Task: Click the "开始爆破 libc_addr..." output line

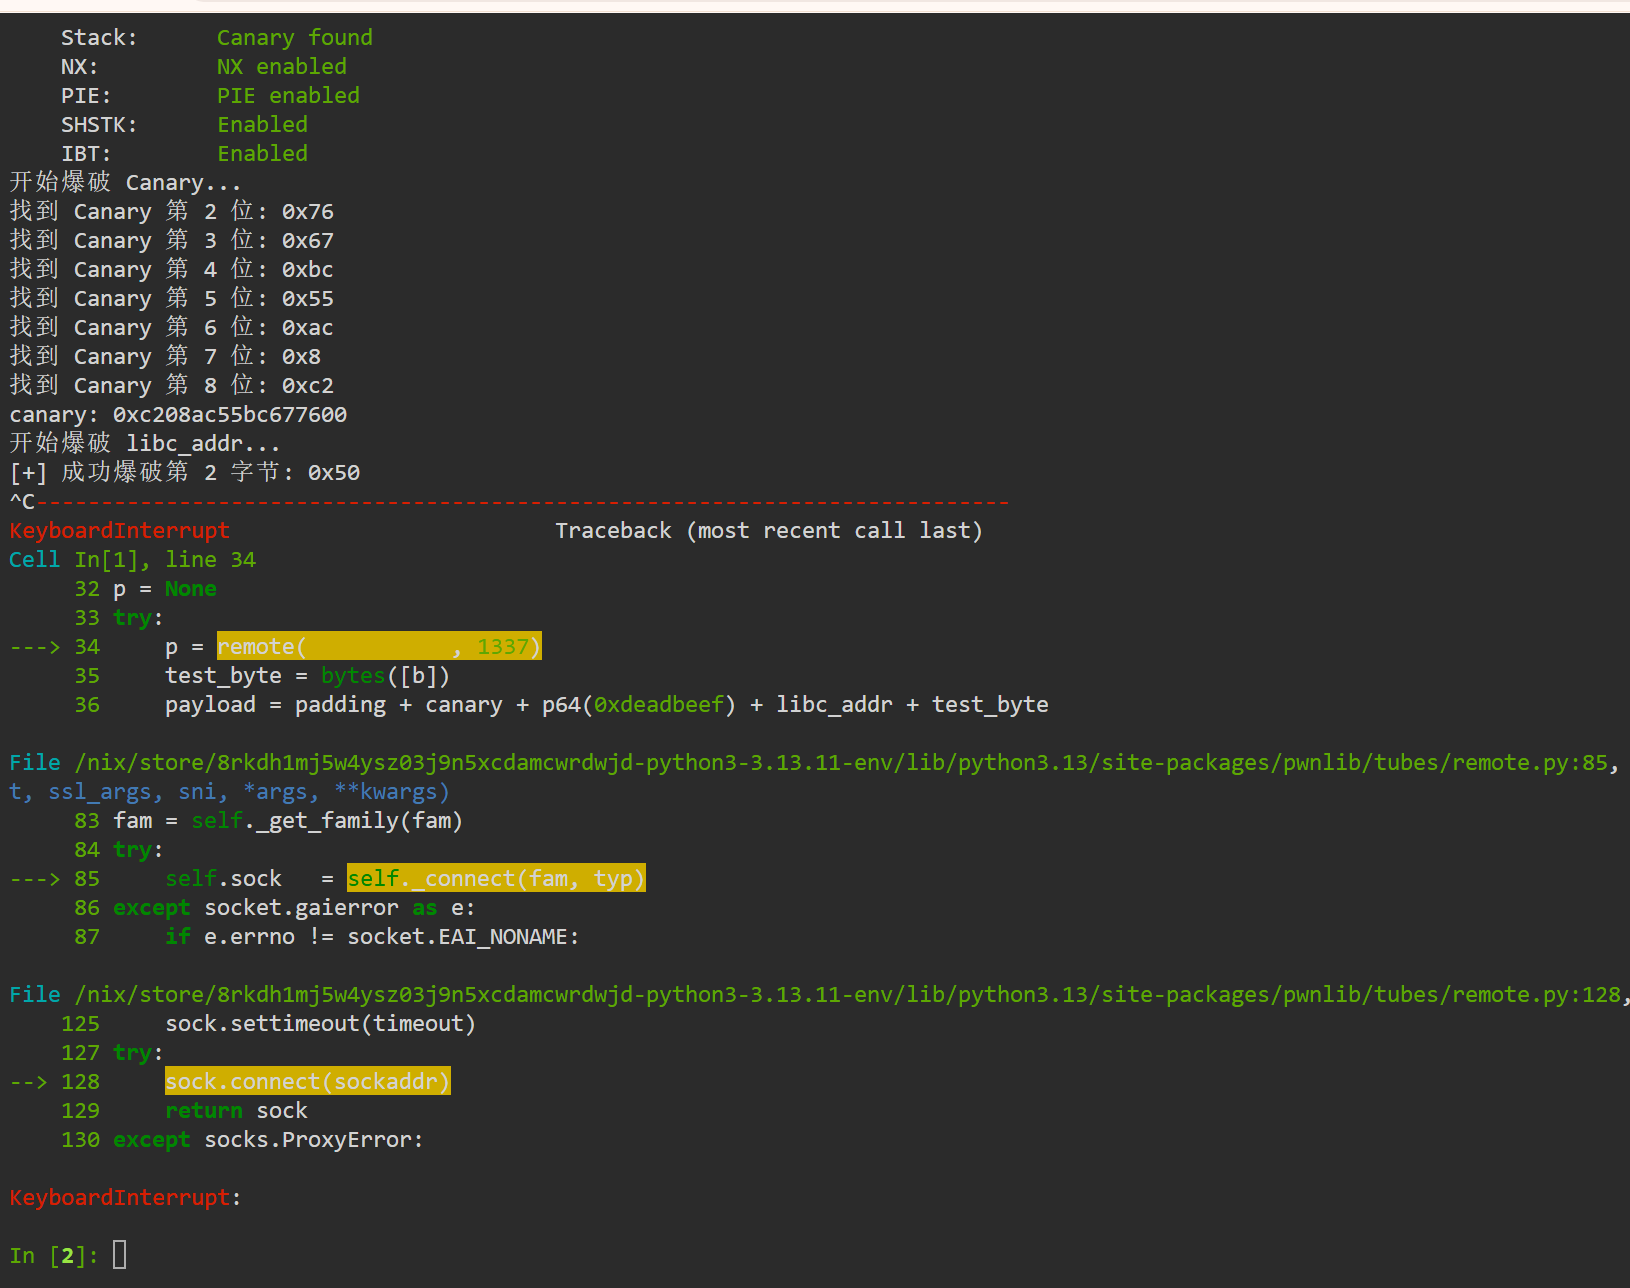Action: pyautogui.click(x=145, y=444)
